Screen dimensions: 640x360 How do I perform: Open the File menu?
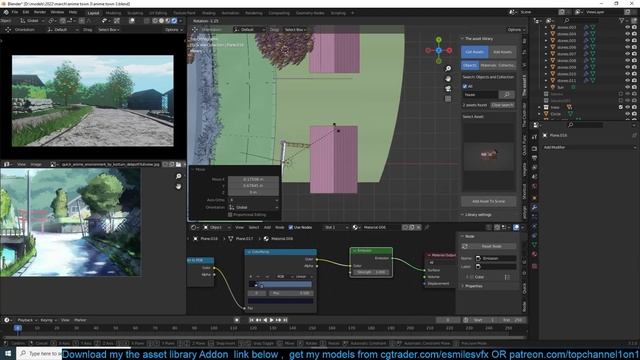click(x=15, y=12)
